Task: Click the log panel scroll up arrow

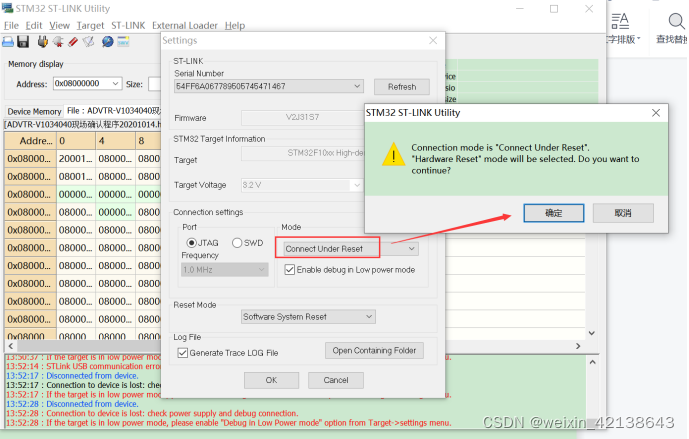Action: coord(592,363)
